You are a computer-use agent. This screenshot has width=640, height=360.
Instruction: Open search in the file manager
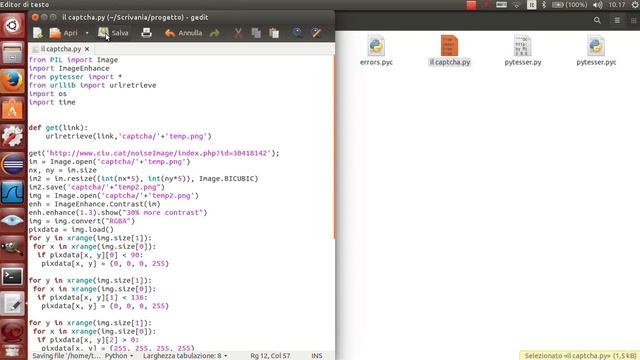[x=597, y=20]
